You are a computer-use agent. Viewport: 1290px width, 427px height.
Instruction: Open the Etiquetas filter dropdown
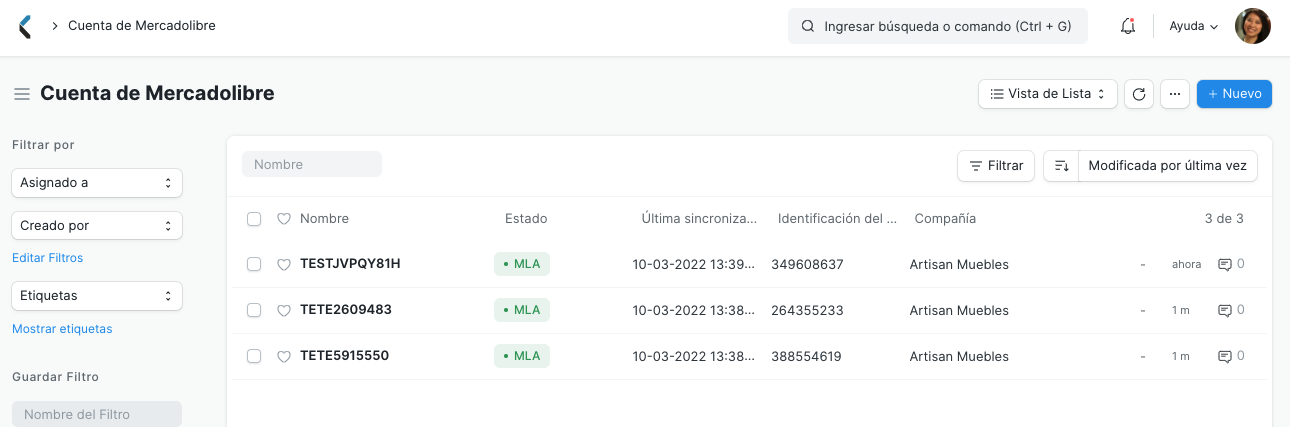click(x=97, y=296)
